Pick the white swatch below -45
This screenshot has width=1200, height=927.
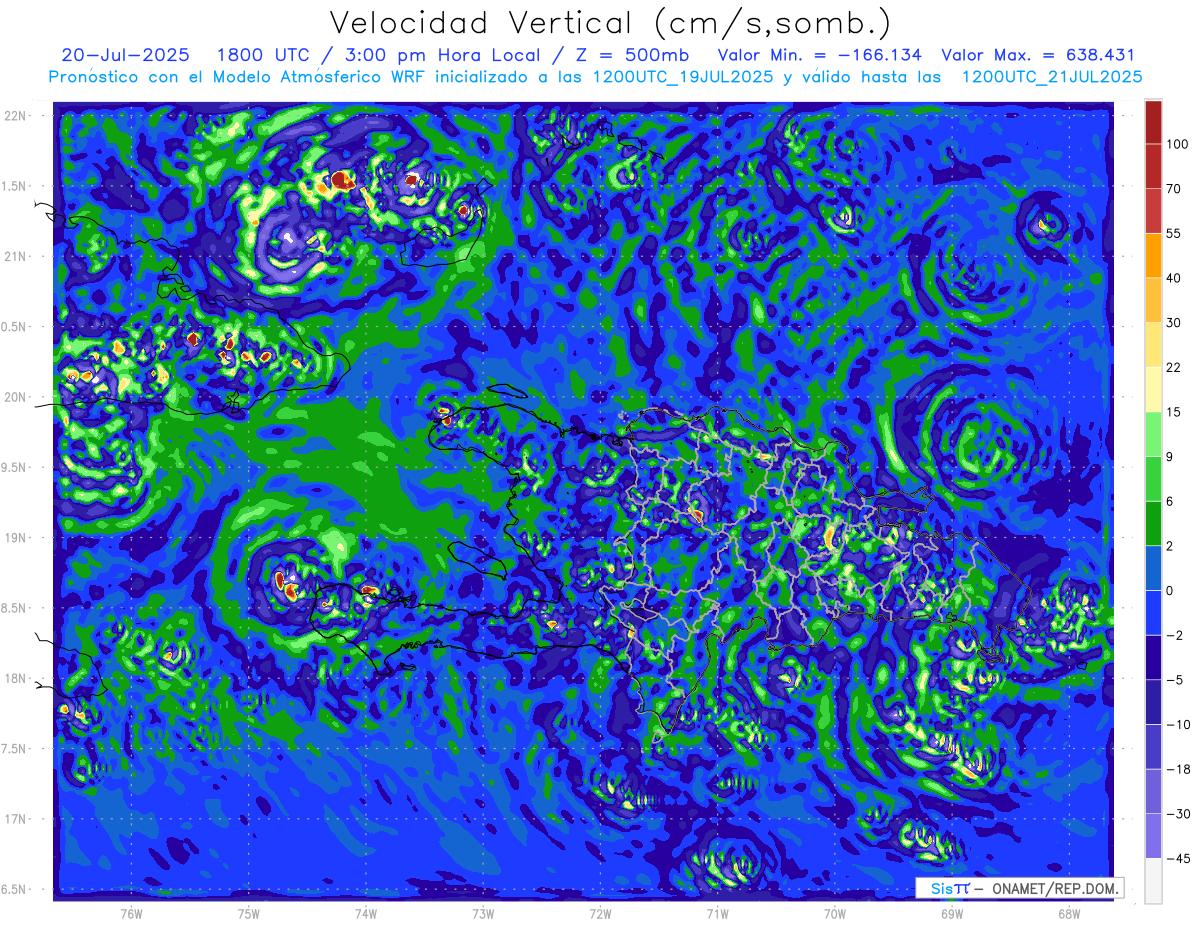pyautogui.click(x=1153, y=881)
